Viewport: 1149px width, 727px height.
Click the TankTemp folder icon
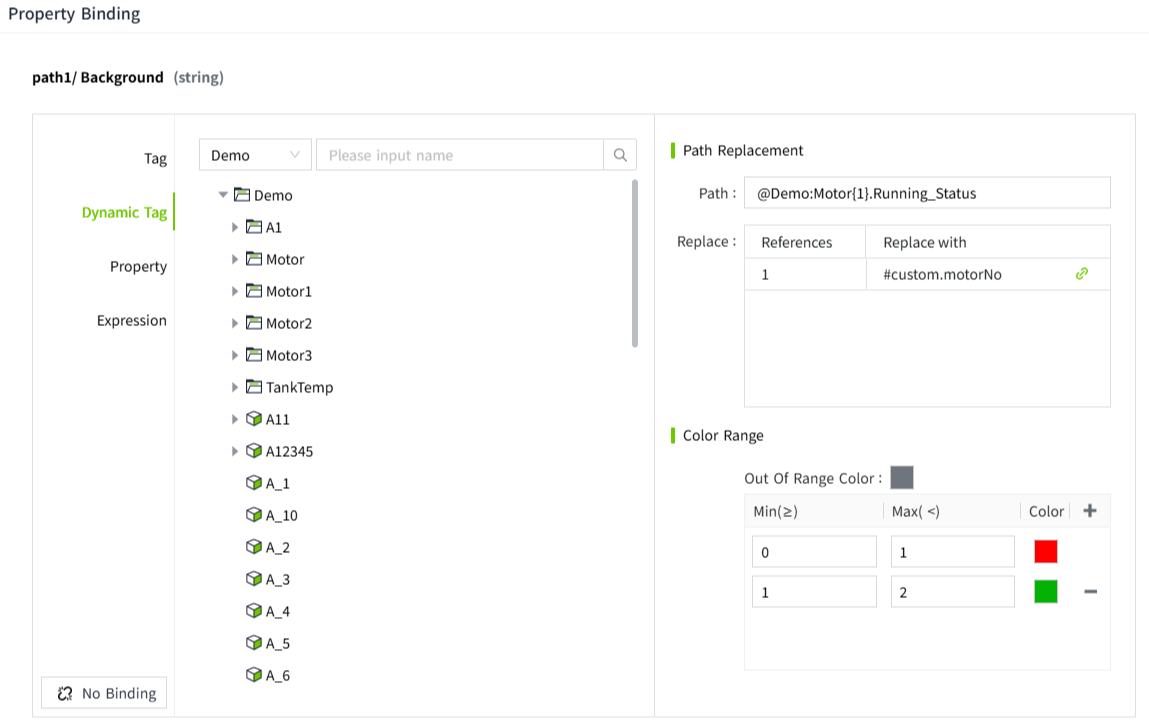click(254, 387)
